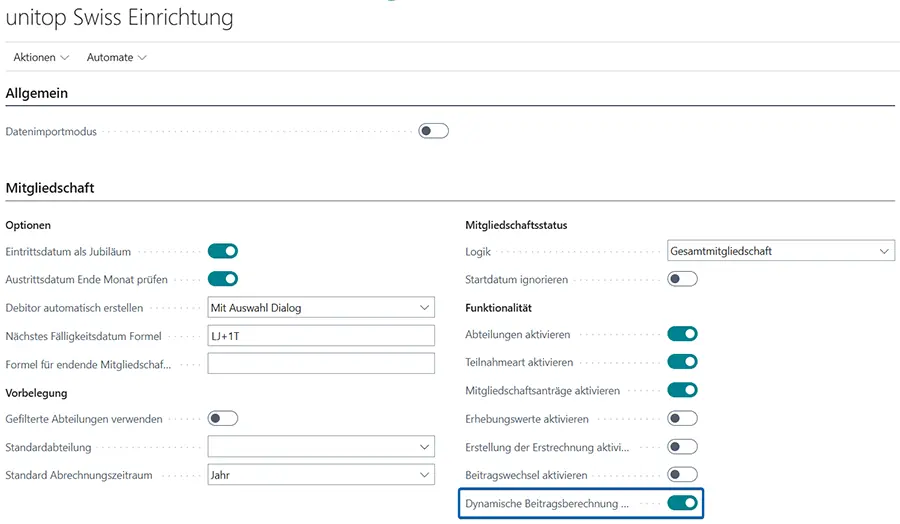Click the Dynamische Beitragsberechnung label
This screenshot has height=524, width=900.
click(547, 504)
